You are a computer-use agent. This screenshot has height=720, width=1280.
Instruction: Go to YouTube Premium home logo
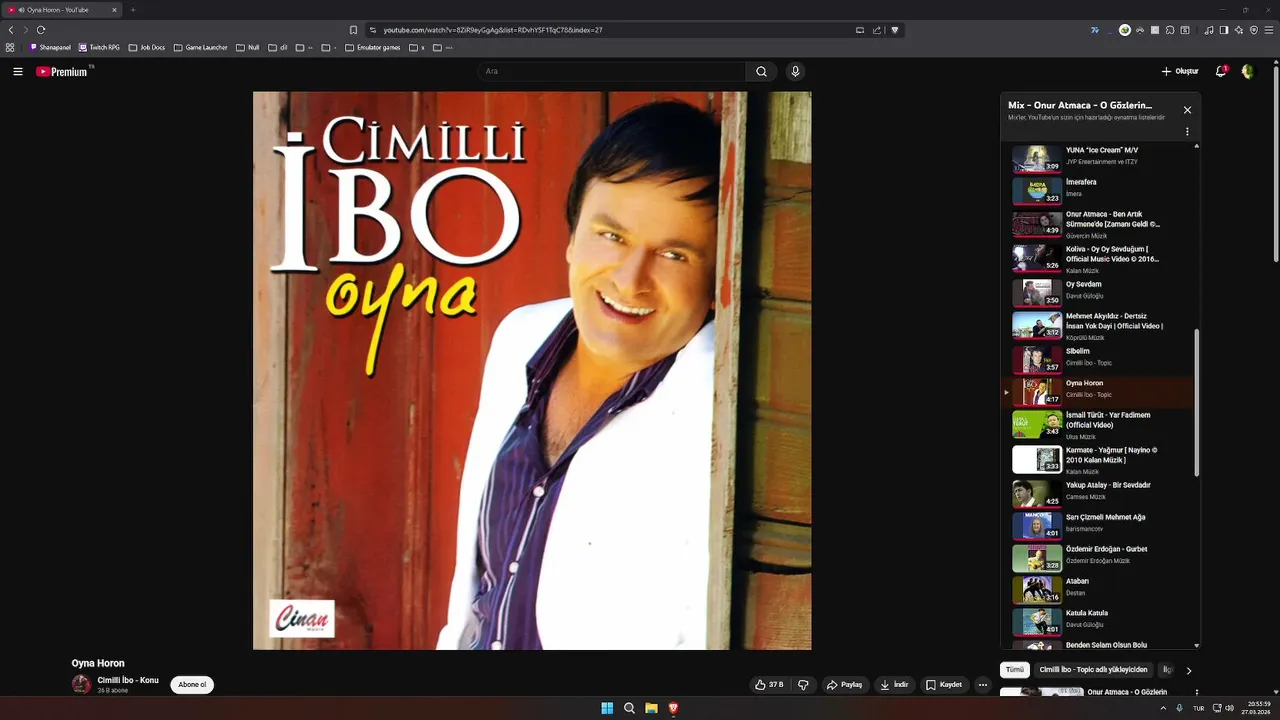tap(62, 72)
